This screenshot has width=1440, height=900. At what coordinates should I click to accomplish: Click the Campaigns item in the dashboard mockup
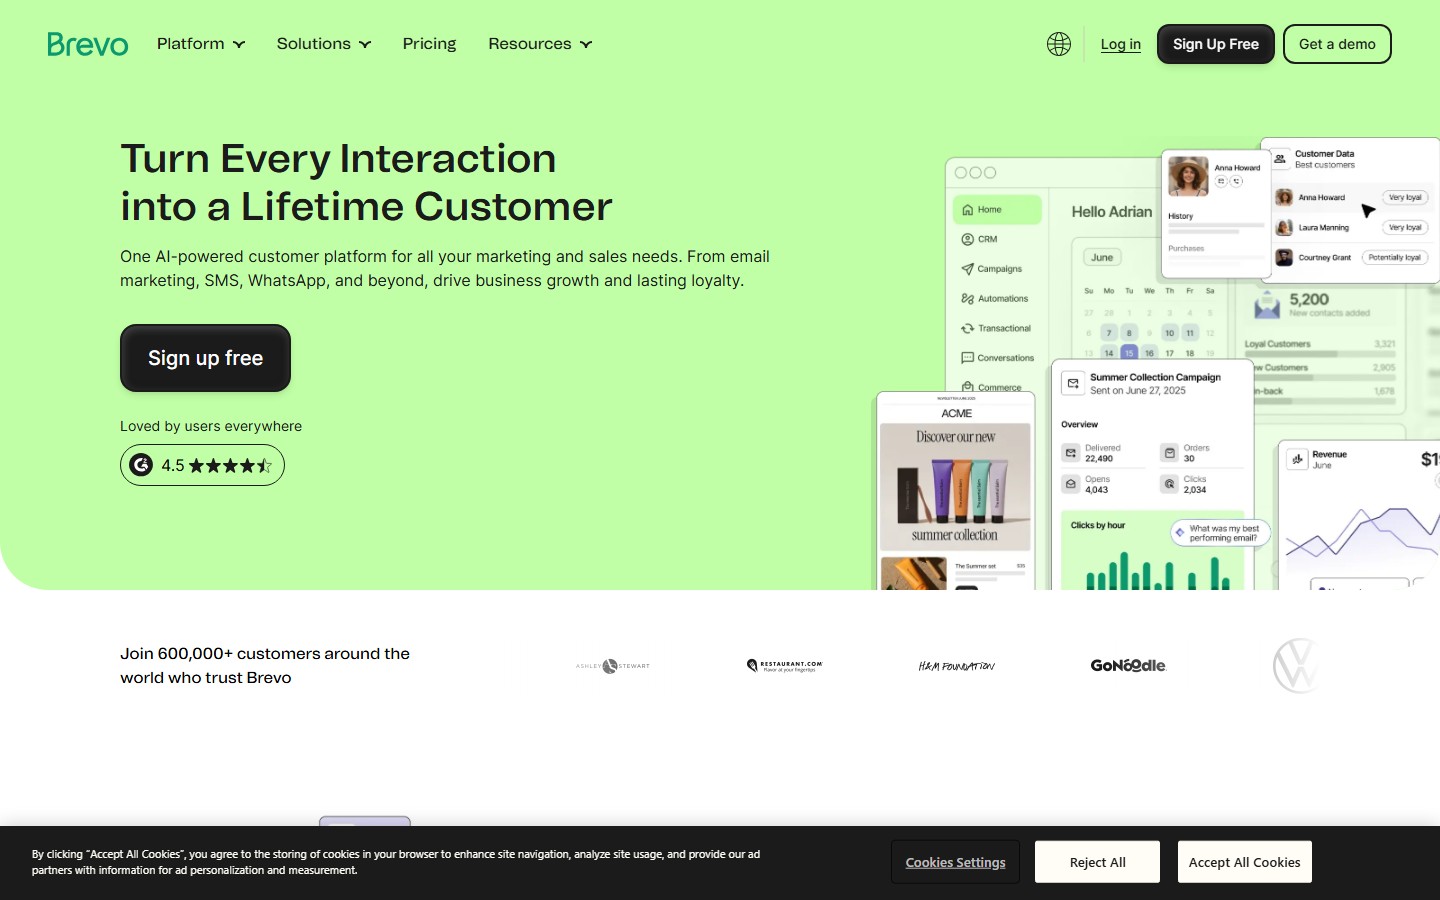tap(992, 269)
